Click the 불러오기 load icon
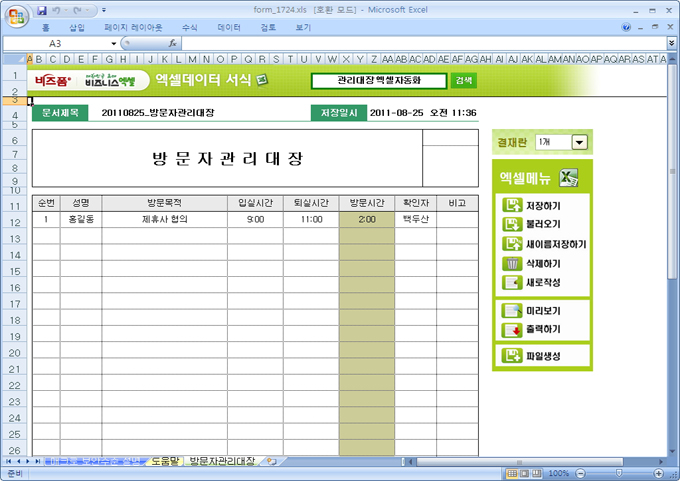This screenshot has width=680, height=481. (x=512, y=224)
